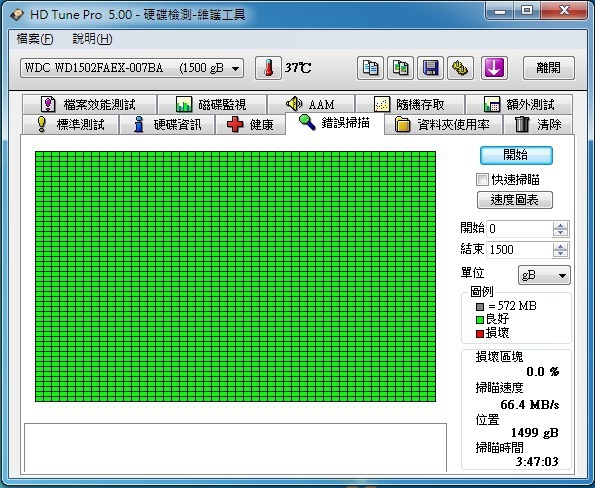Expand the 單位 gB unit dropdown
The width and height of the screenshot is (595, 488).
[x=544, y=275]
